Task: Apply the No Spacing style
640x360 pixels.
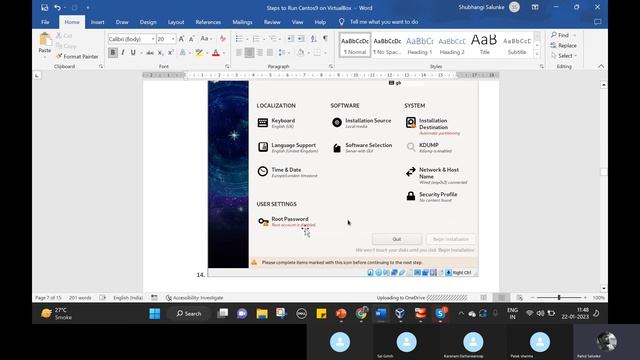Action: [387, 45]
